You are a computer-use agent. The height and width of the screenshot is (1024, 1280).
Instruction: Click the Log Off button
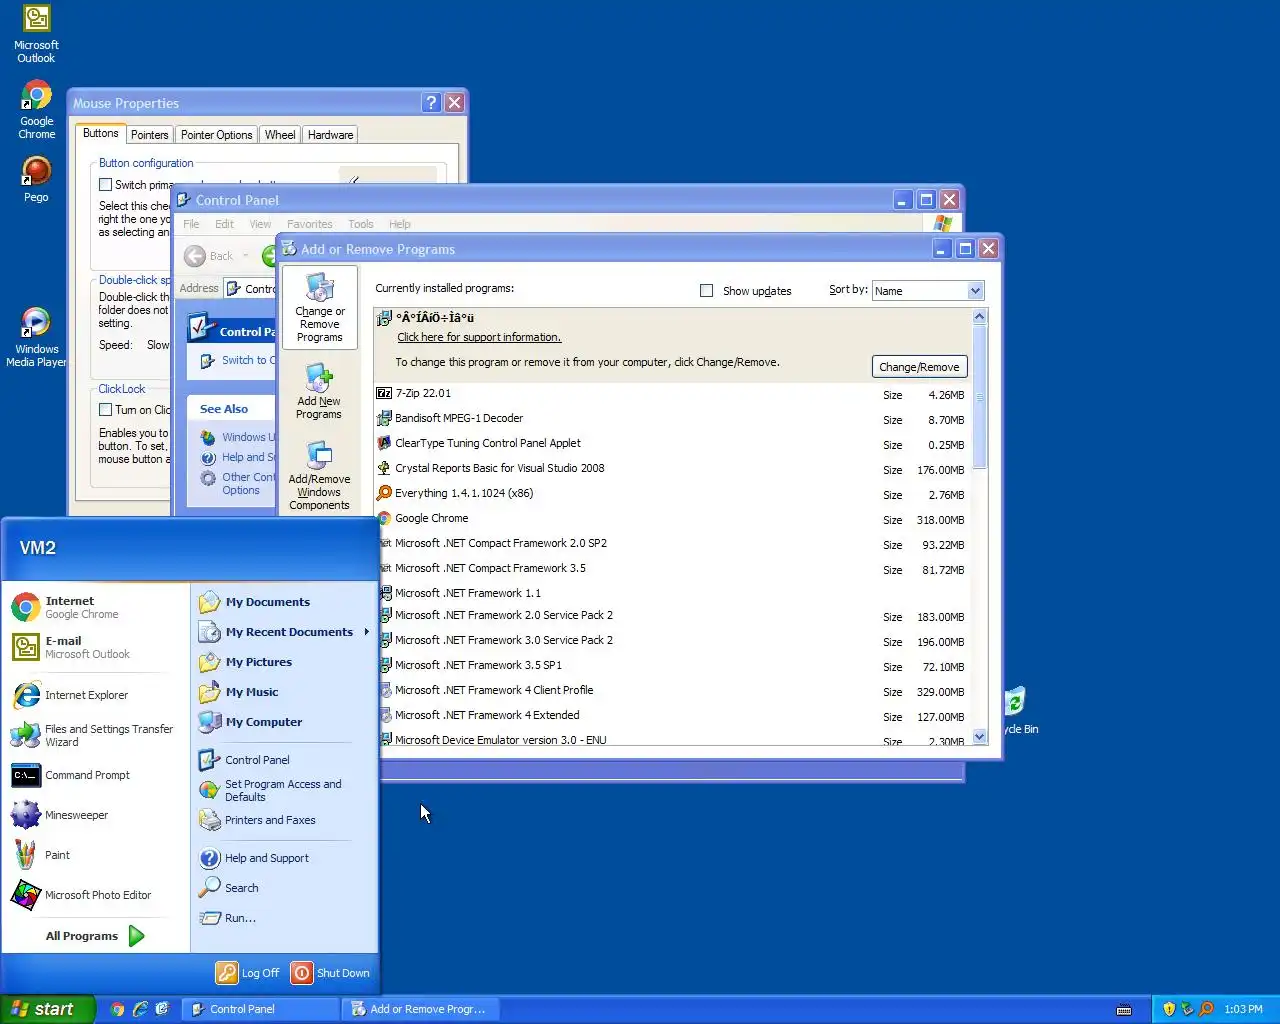(248, 973)
